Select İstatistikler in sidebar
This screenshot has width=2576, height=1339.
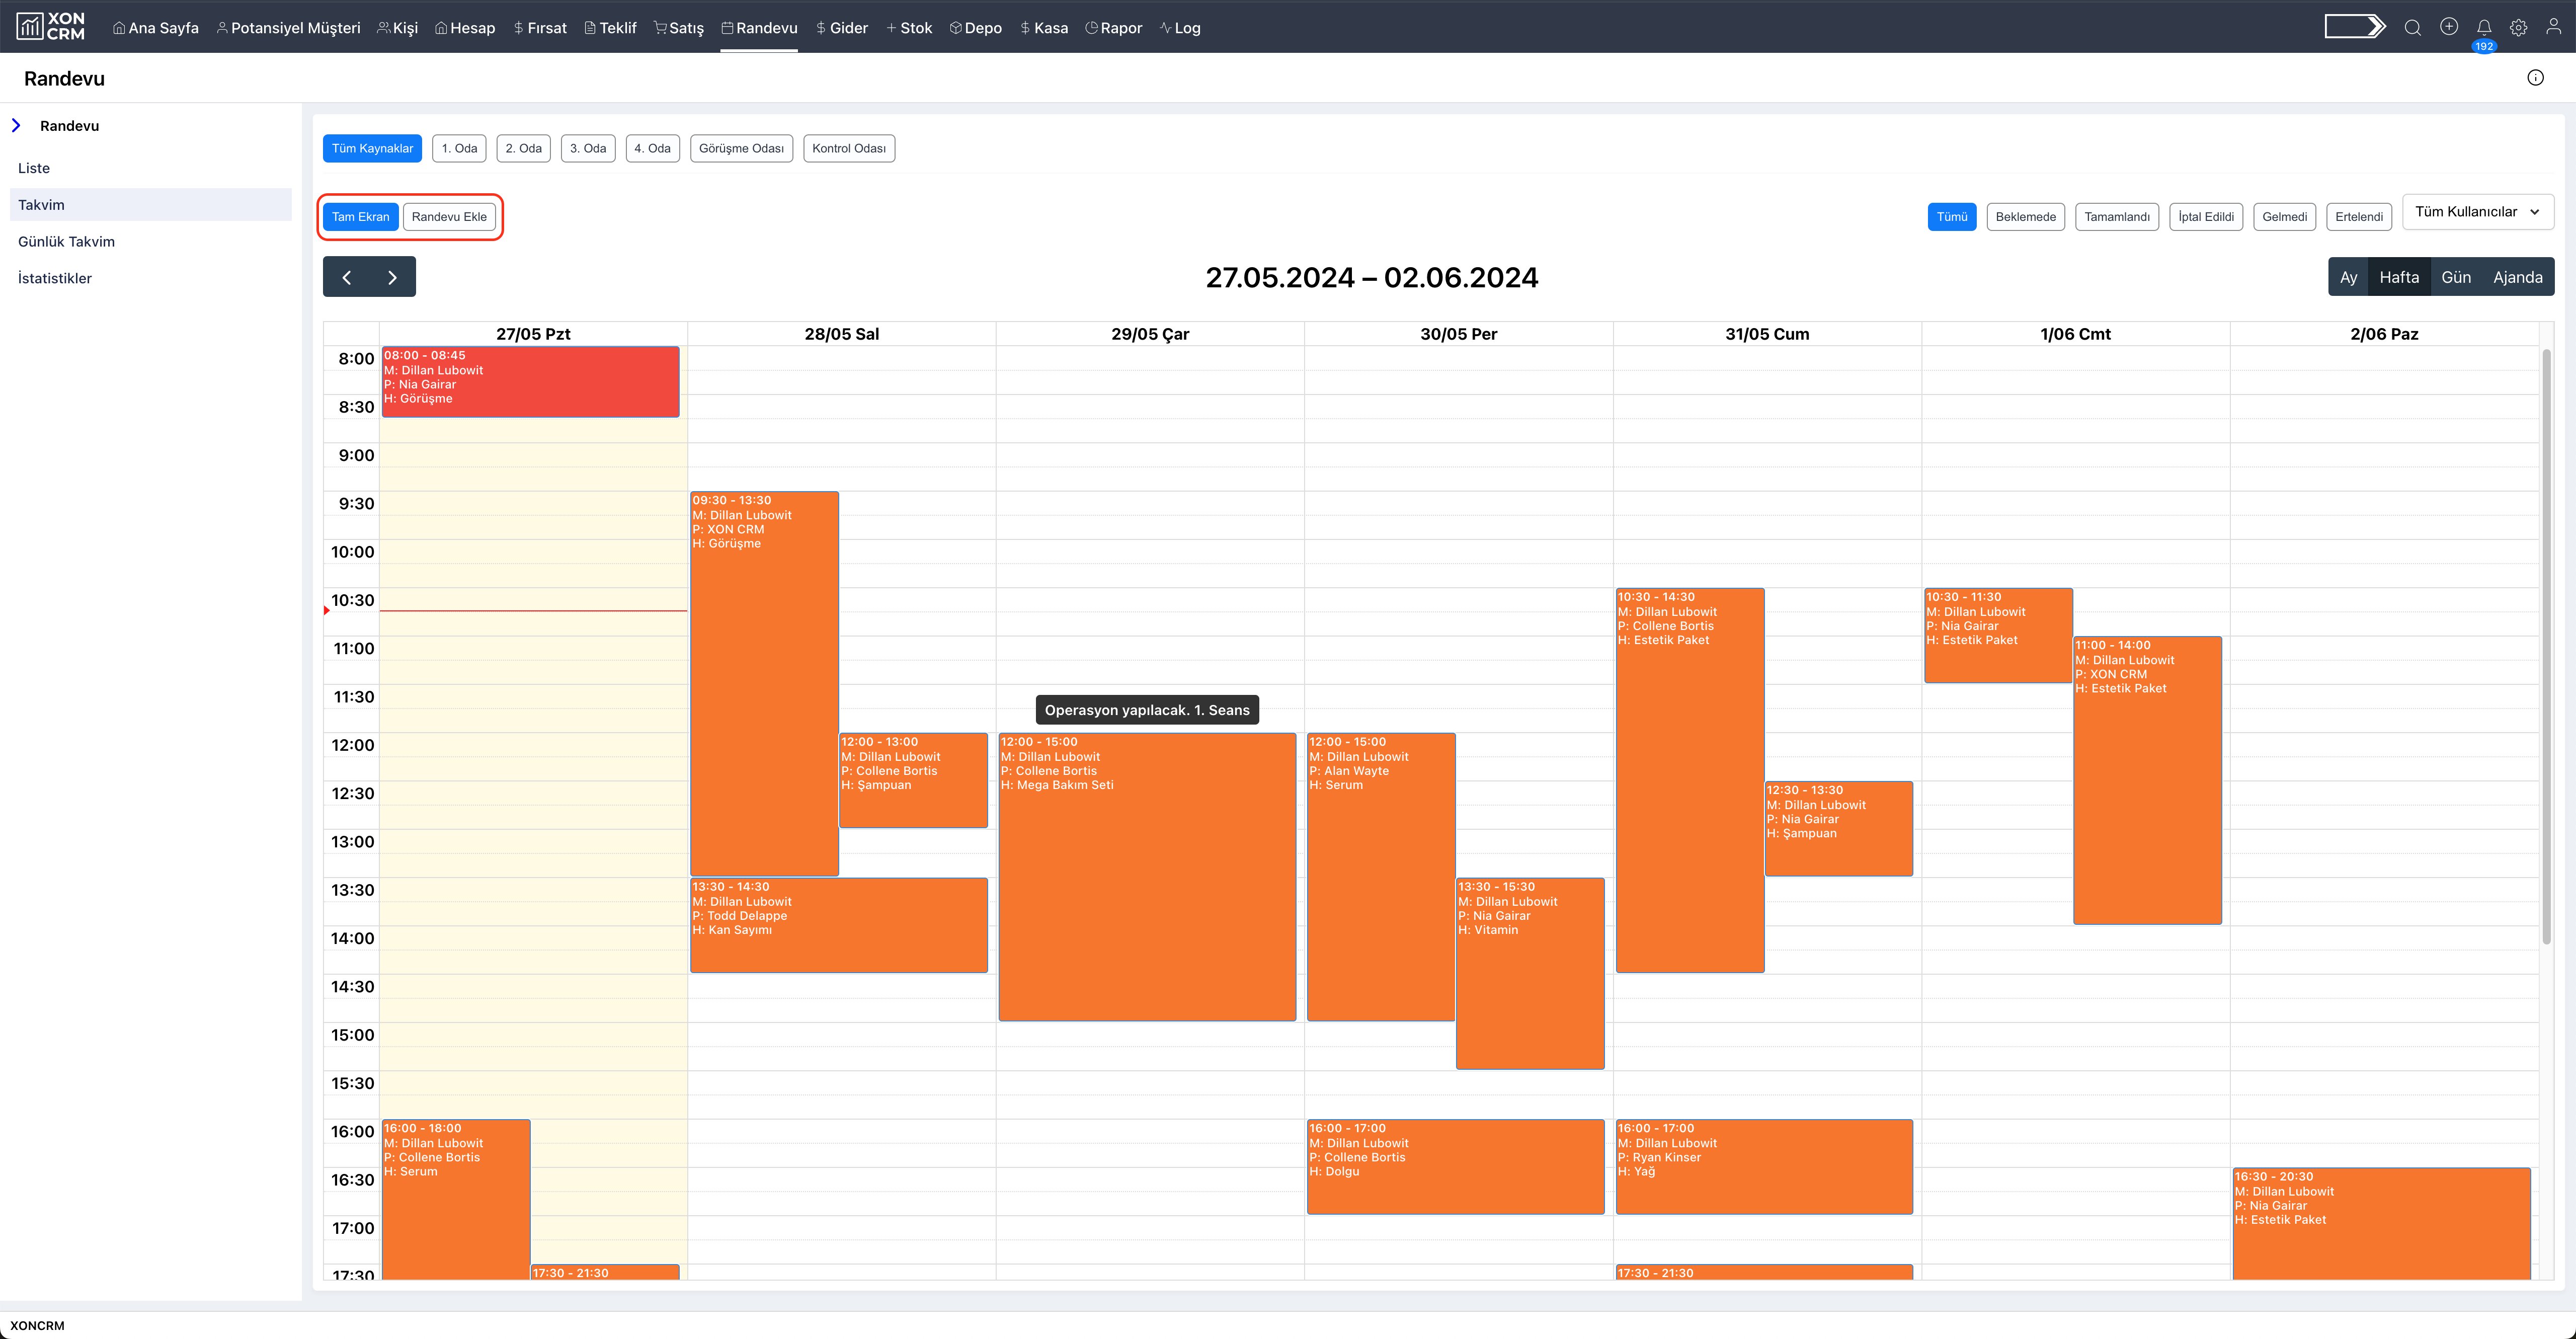150,278
